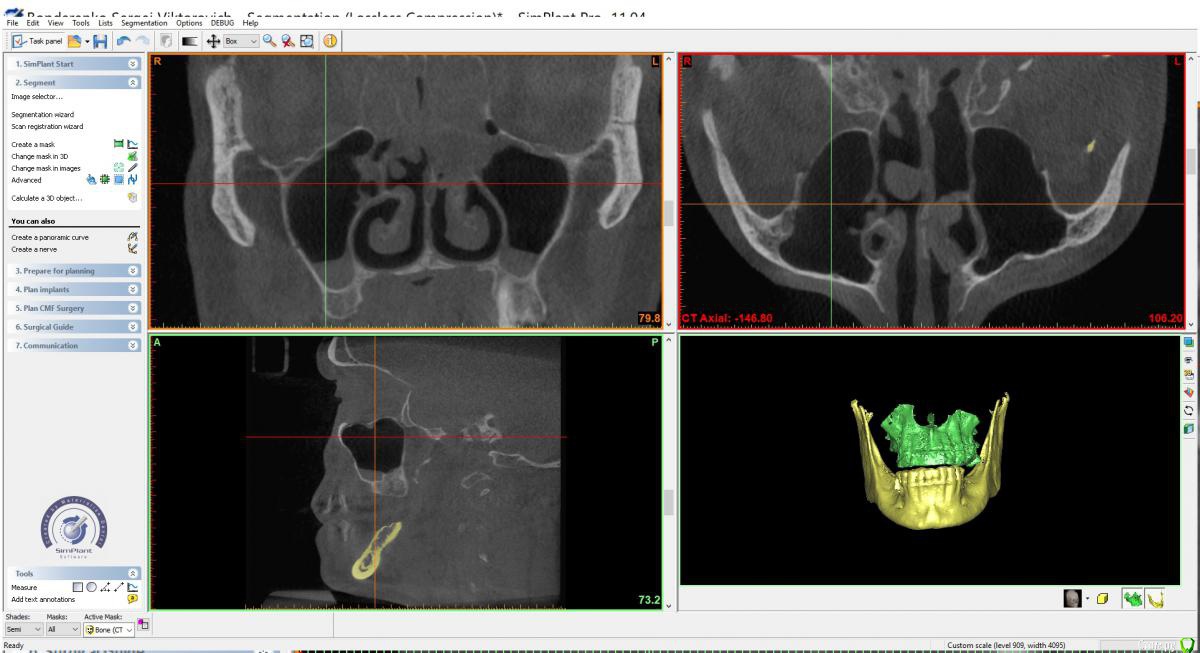The image size is (1200, 653).
Task: Click the Calculate a 3D object icon
Action: (x=132, y=198)
